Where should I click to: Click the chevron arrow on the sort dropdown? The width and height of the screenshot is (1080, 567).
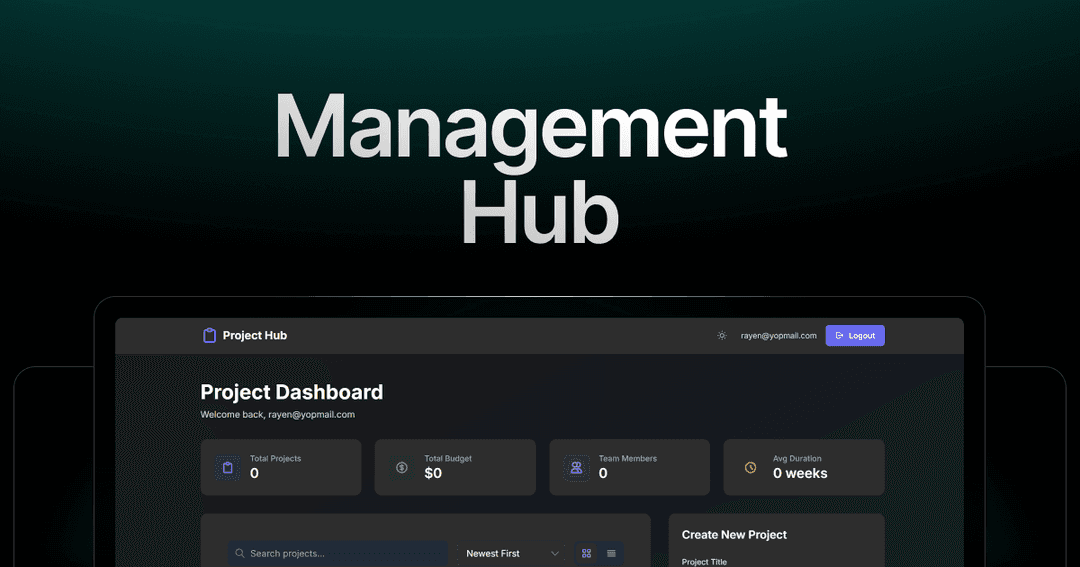pyautogui.click(x=555, y=553)
